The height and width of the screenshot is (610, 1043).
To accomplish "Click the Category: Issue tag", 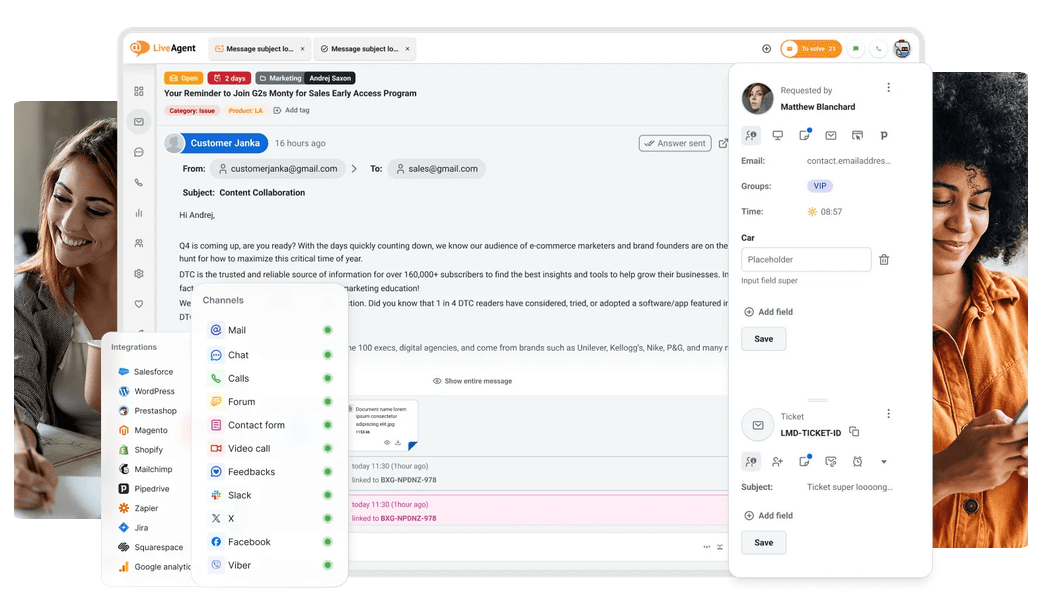I will point(192,110).
